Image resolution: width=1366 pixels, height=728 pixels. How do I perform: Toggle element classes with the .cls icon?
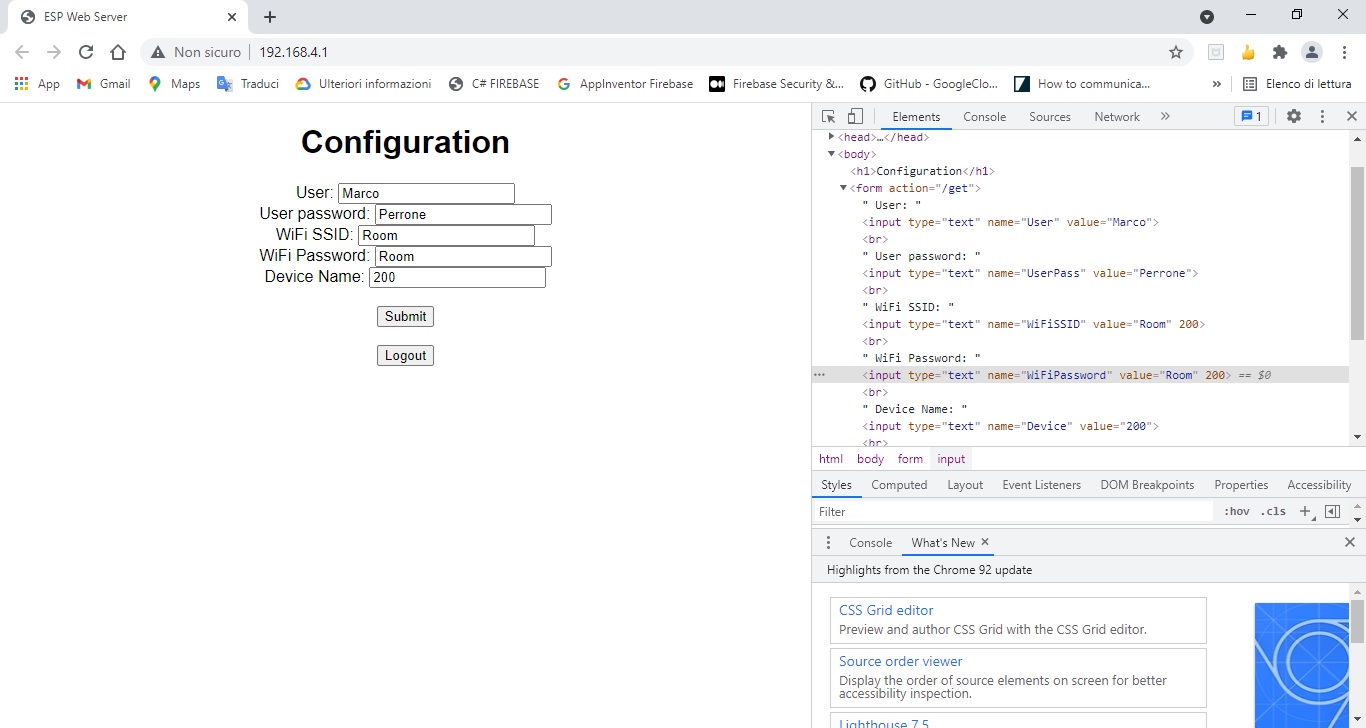pos(1274,511)
